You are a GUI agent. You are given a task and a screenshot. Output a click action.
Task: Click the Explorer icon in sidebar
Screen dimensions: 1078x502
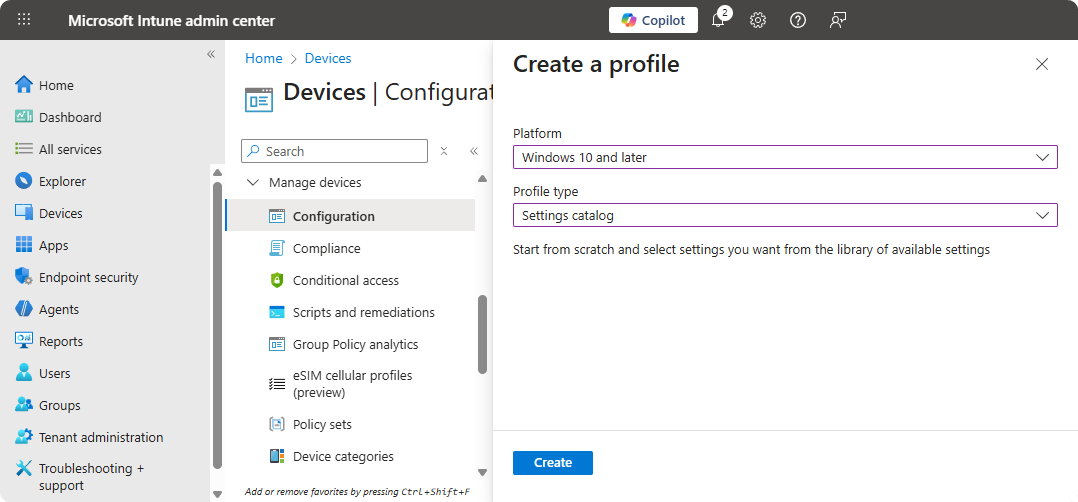pyautogui.click(x=24, y=181)
